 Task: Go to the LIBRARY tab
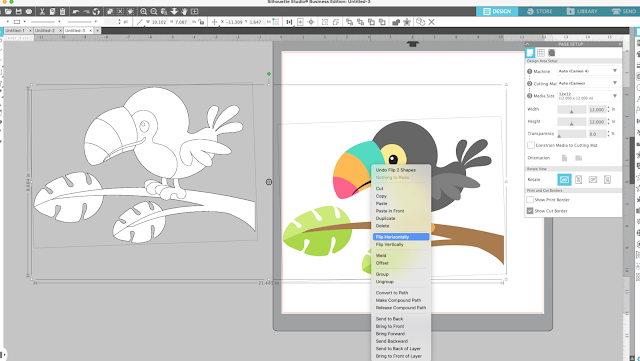(582, 11)
